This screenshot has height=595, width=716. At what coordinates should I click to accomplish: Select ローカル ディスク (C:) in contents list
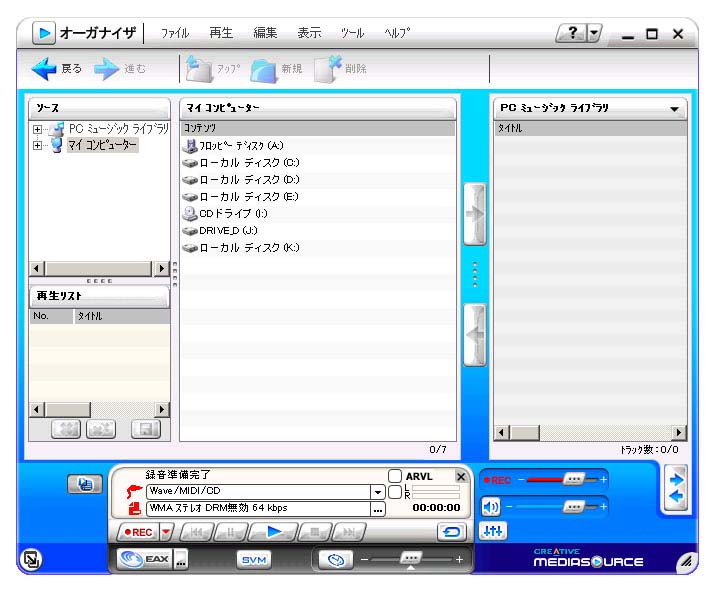[x=248, y=162]
